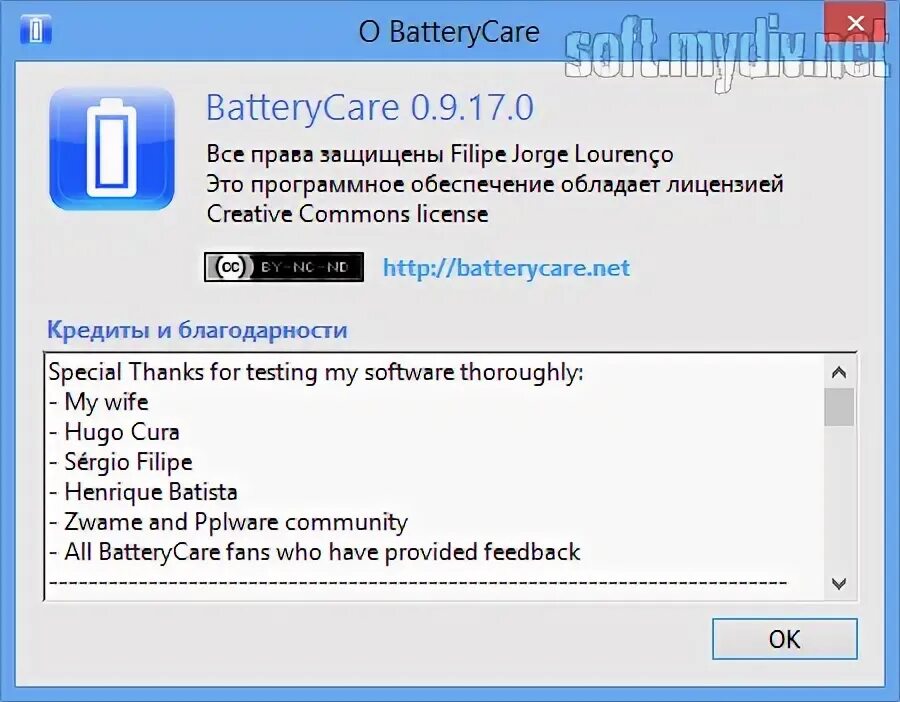900x702 pixels.
Task: Close the About BatteryCare window
Action: coord(855,24)
